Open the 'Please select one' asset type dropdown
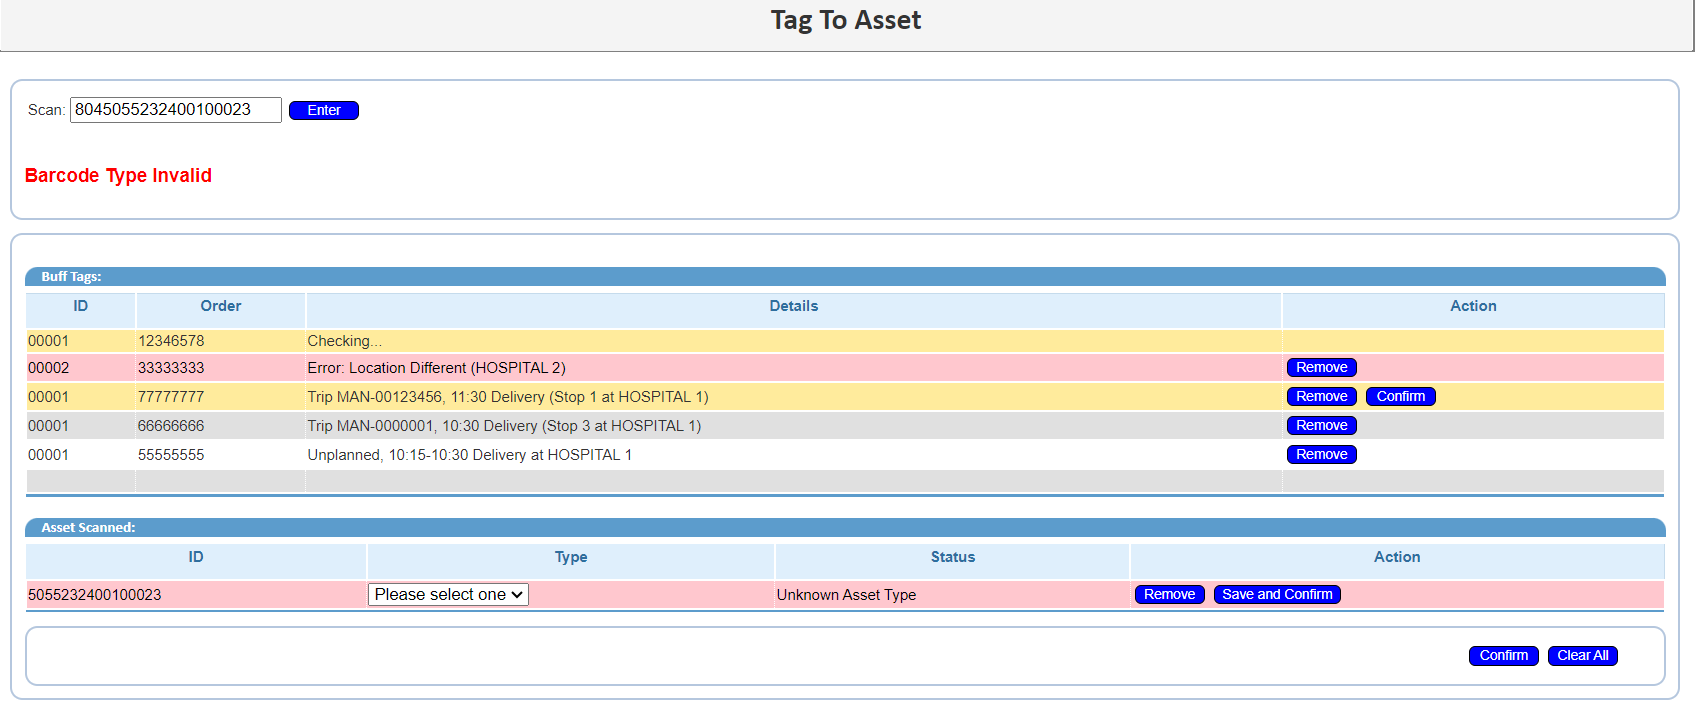Viewport: 1698px width, 705px height. (448, 594)
